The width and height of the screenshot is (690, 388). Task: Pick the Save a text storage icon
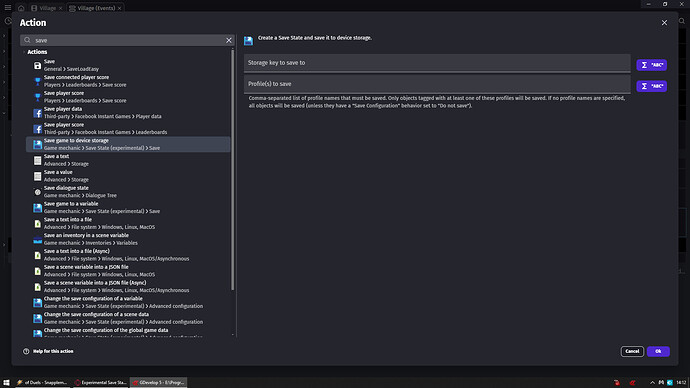coord(37,161)
